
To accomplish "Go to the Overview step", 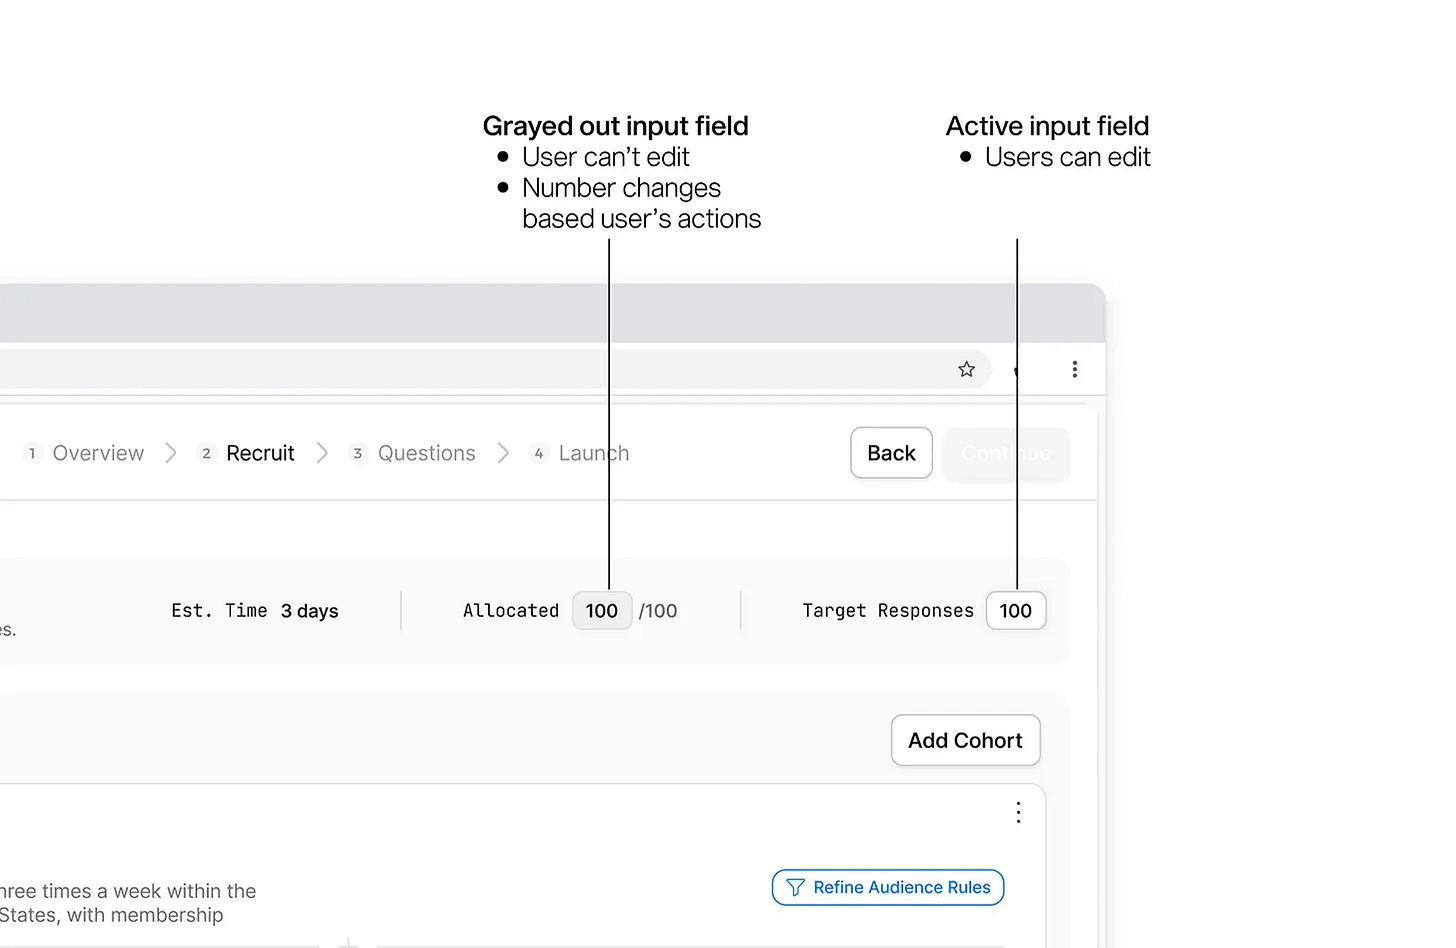I will (98, 454).
